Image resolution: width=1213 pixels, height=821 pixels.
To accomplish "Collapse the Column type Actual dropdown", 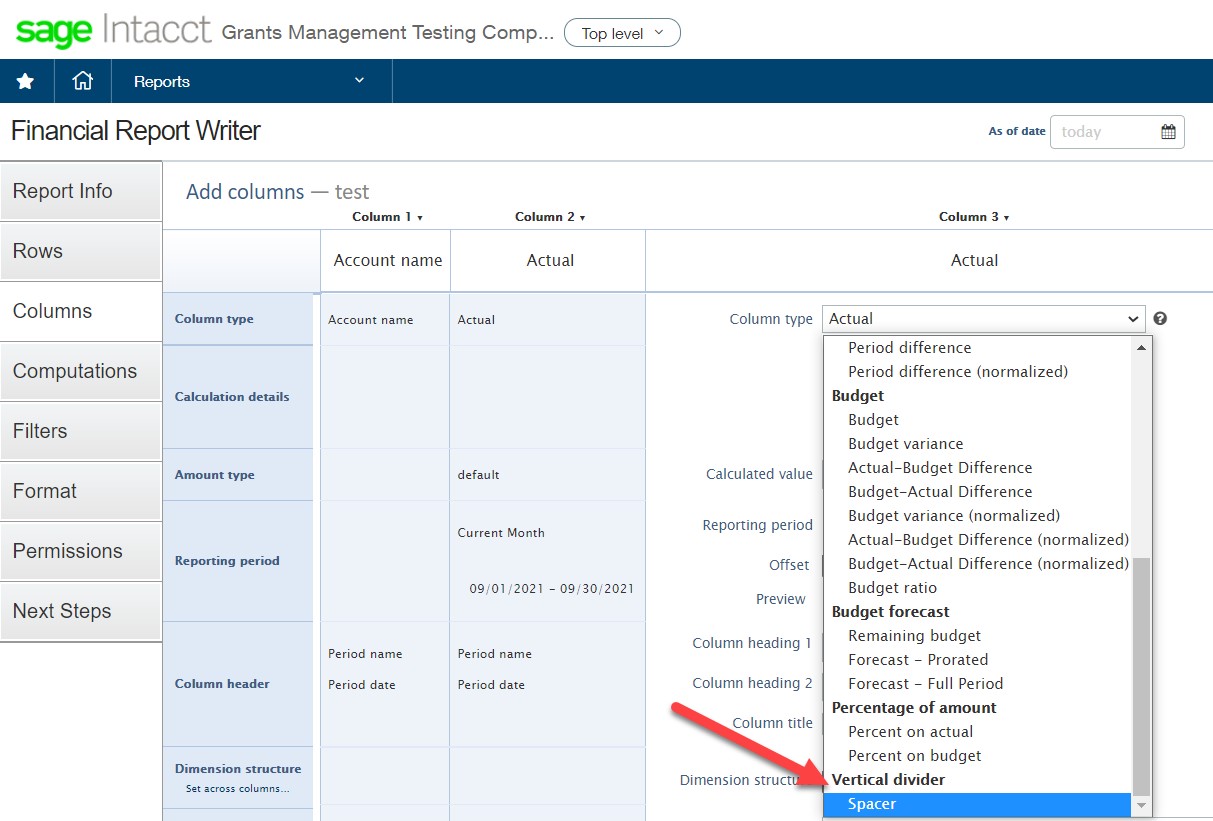I will pyautogui.click(x=982, y=319).
